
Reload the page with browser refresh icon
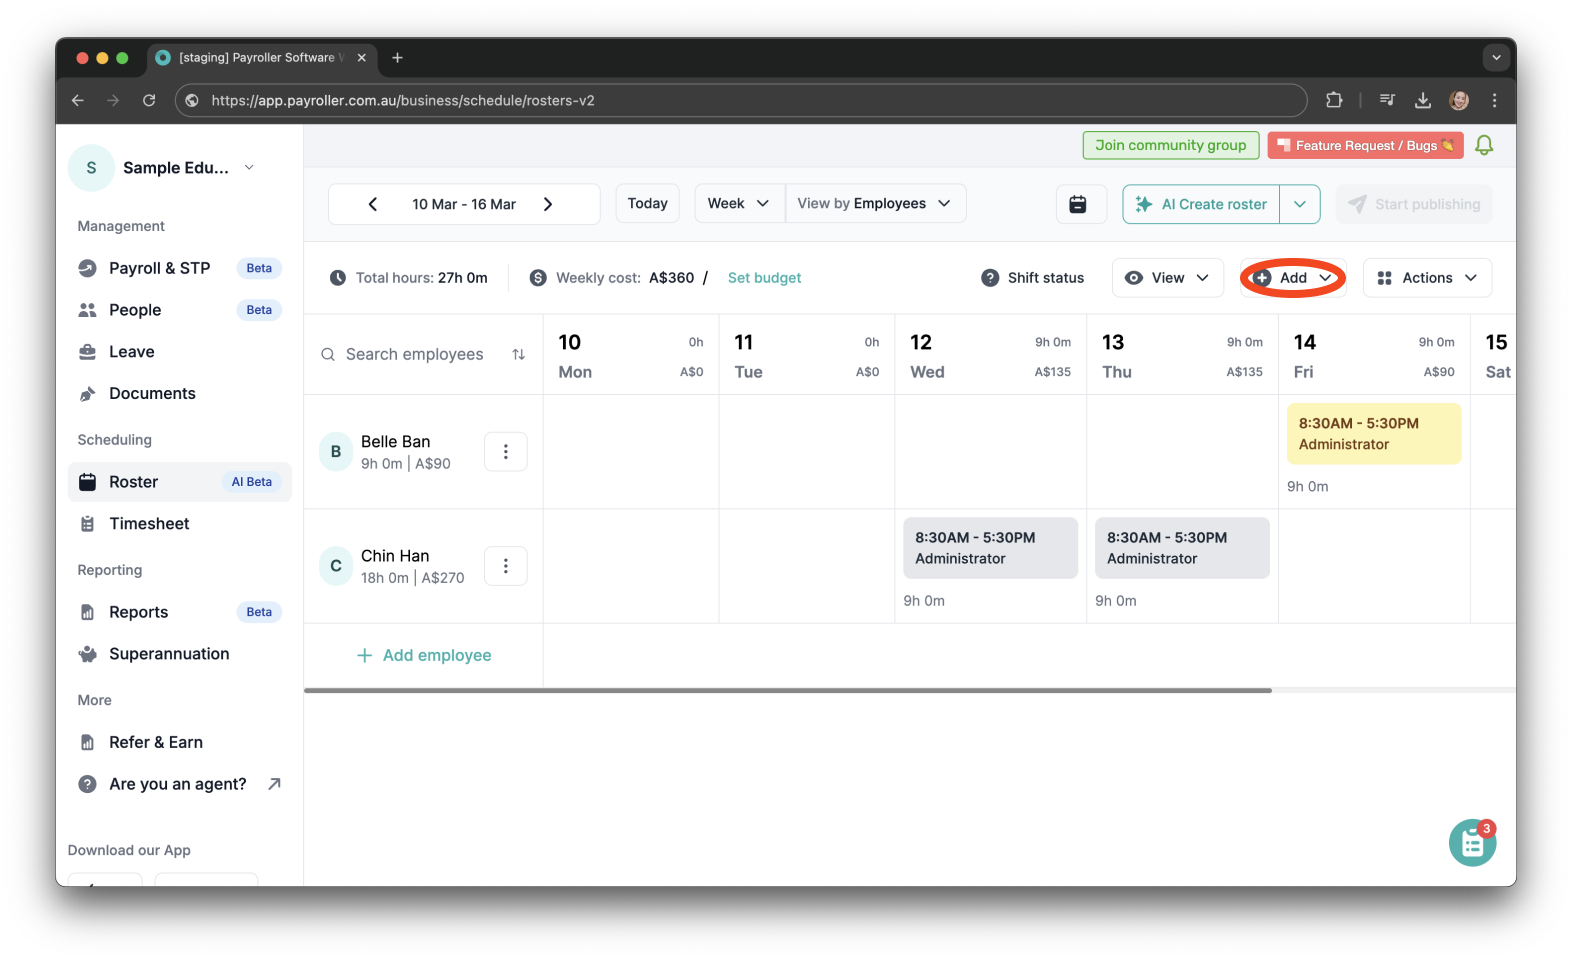point(149,100)
